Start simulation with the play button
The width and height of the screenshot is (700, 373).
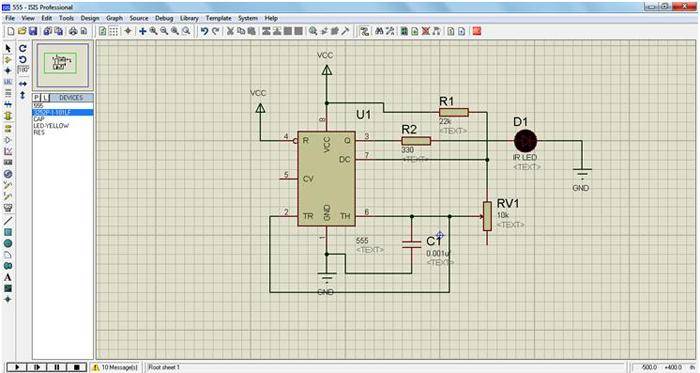click(17, 367)
